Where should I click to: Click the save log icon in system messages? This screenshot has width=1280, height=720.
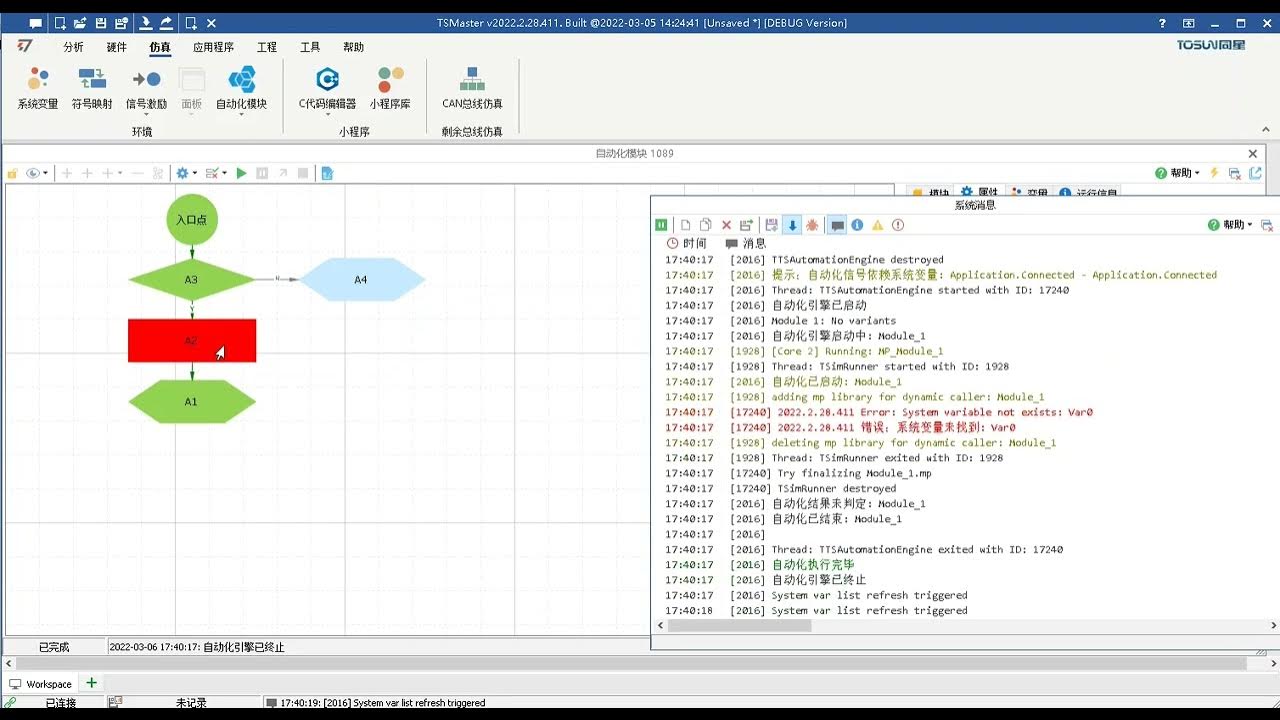coord(772,225)
